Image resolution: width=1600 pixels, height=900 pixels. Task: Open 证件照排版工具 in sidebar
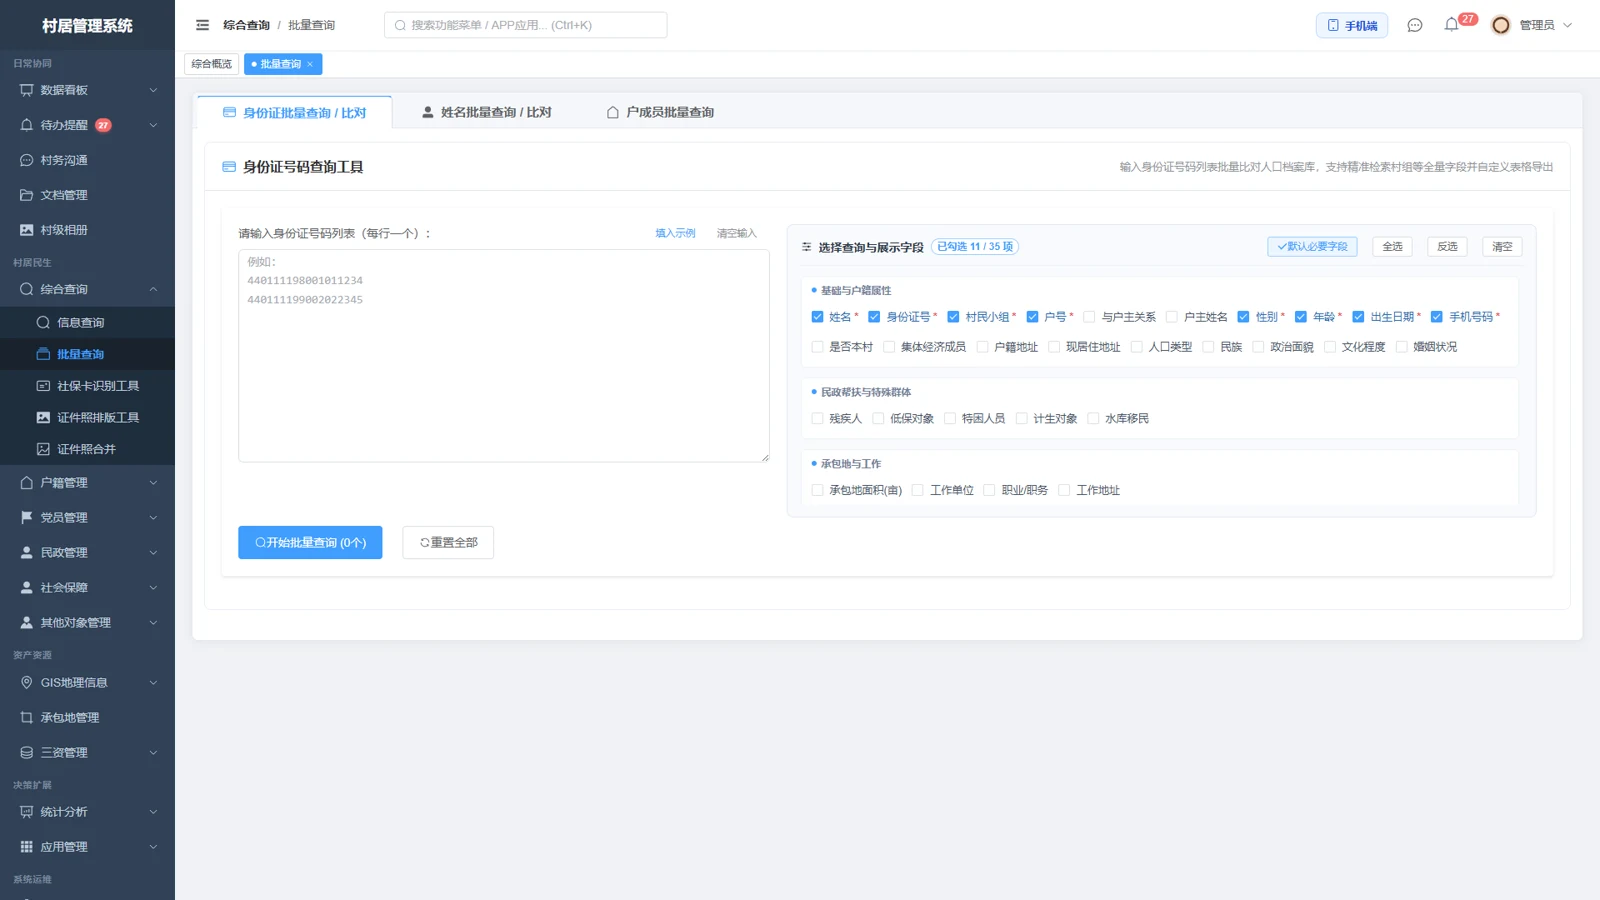87,418
